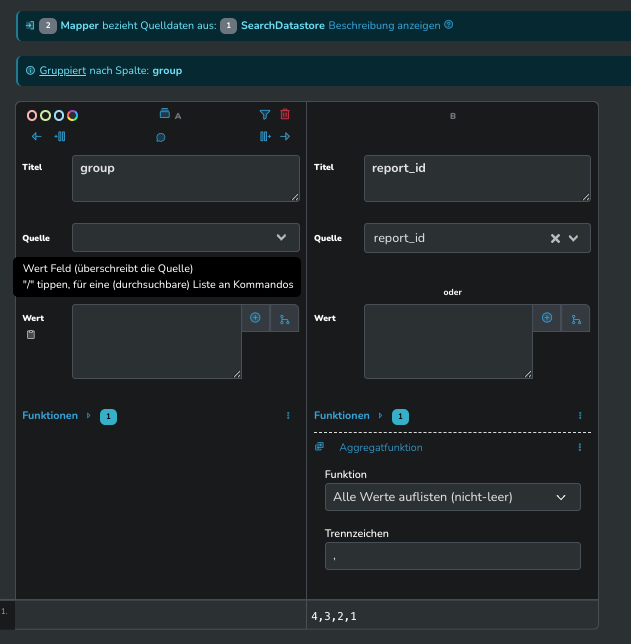Click the Wert text area in column A
This screenshot has height=644, width=631.
157,341
